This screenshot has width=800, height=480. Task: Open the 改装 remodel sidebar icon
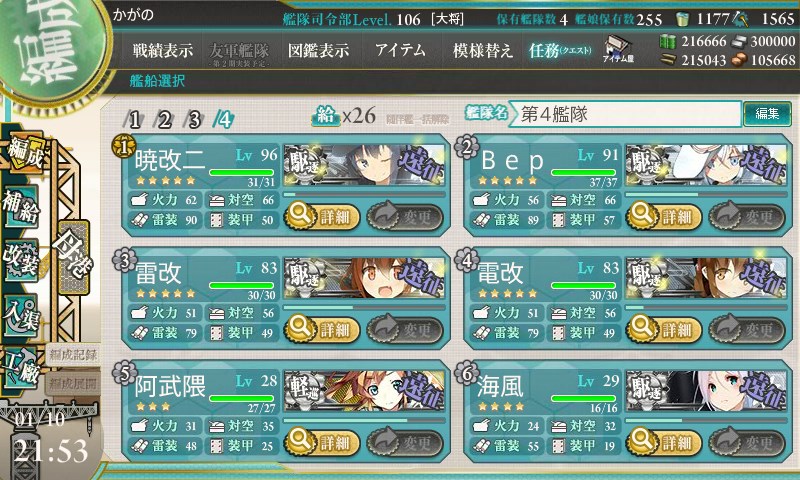21,260
